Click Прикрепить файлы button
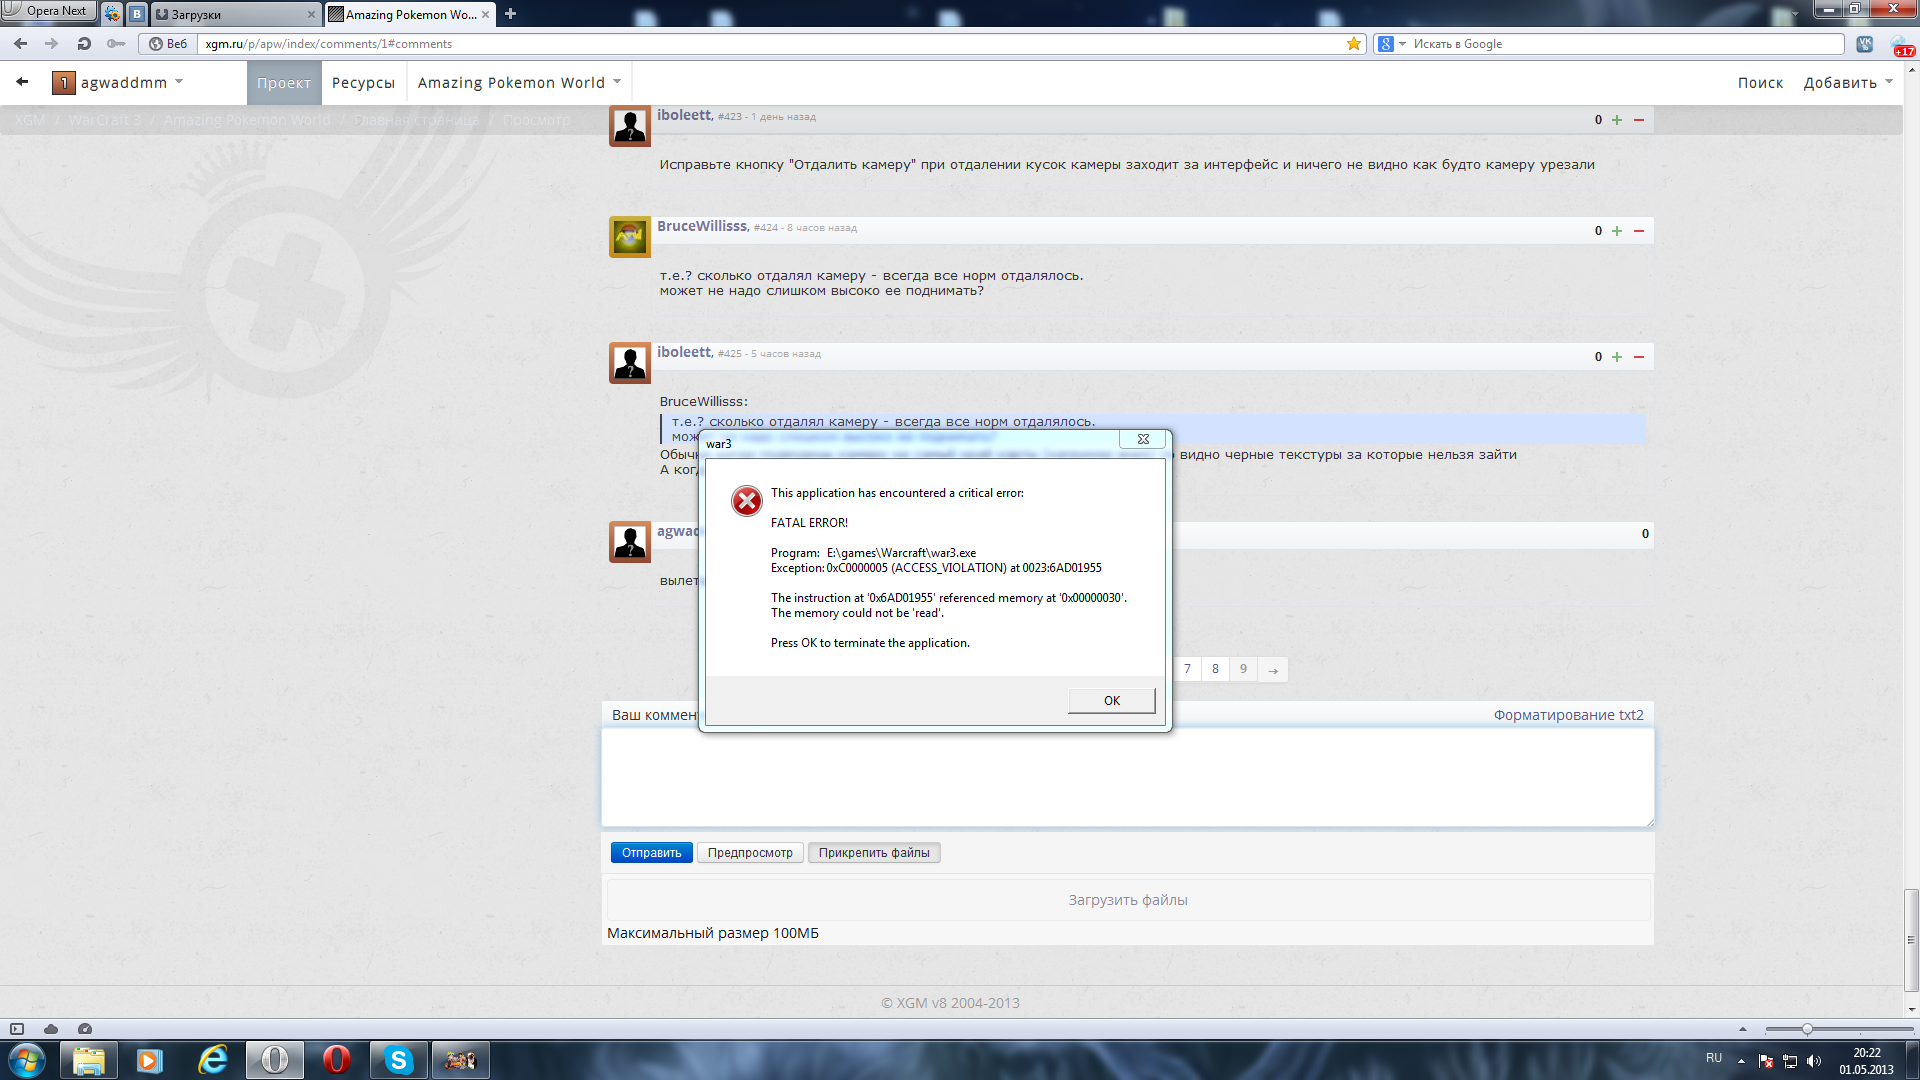This screenshot has width=1920, height=1080. click(x=874, y=853)
